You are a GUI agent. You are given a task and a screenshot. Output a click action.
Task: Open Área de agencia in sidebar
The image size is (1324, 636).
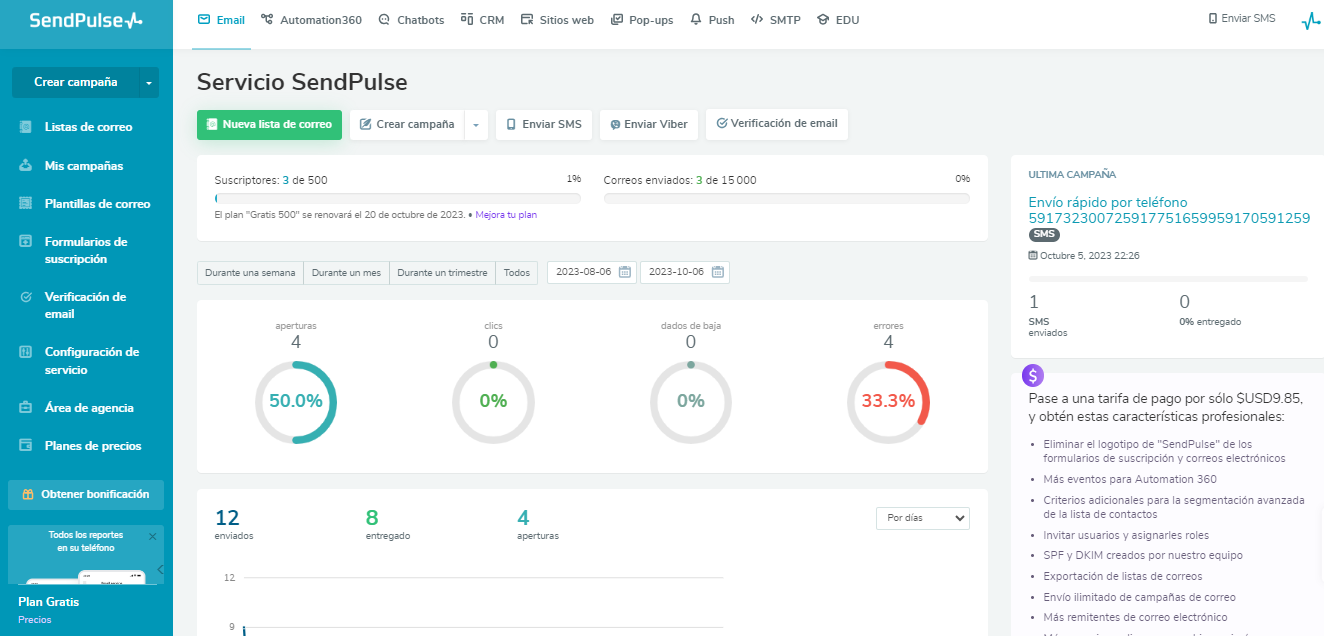click(x=89, y=408)
